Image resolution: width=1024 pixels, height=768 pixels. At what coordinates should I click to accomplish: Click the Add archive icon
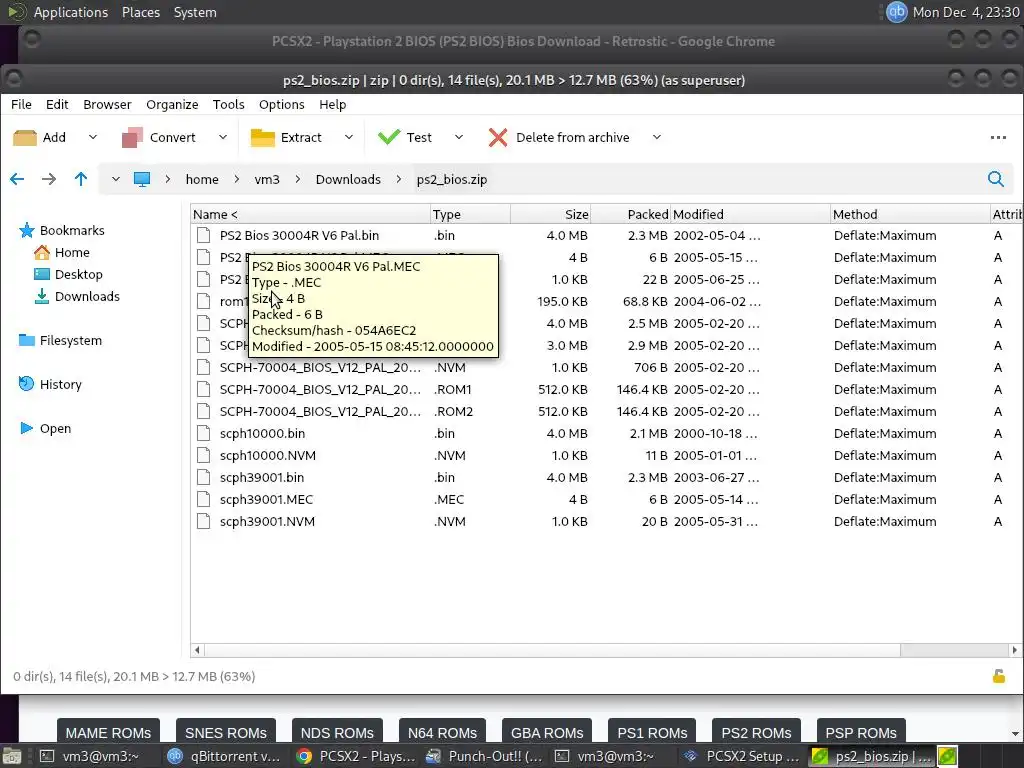point(25,138)
